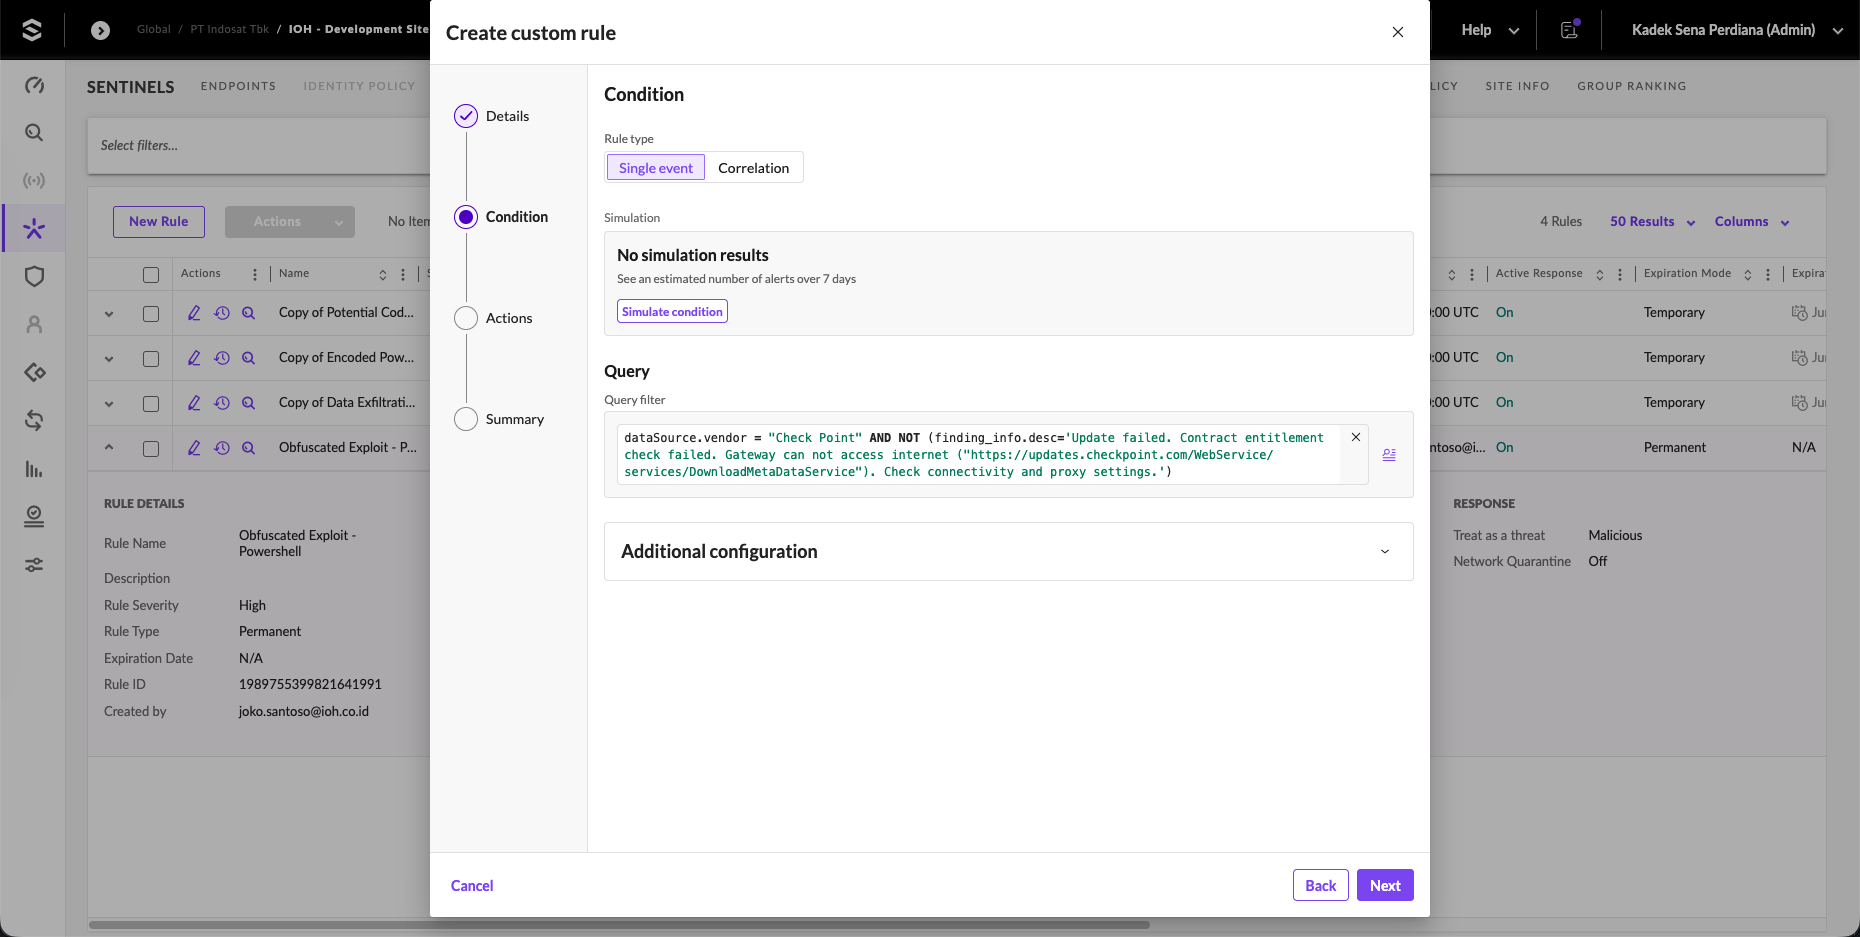The height and width of the screenshot is (937, 1860).
Task: Search events for Copy of Potential Cod... rule
Action: (x=249, y=313)
